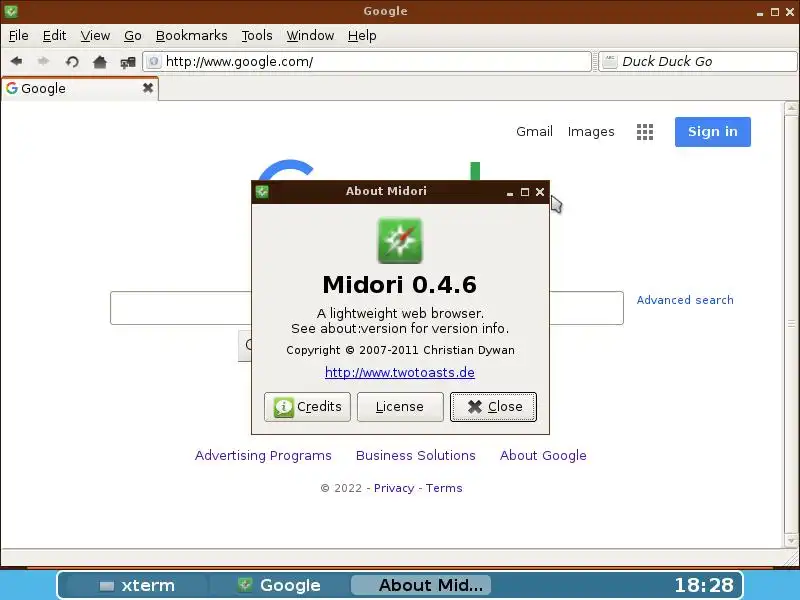Click the Copyright 2007-2011 Christian Dywan text
800x600 pixels.
[400, 350]
